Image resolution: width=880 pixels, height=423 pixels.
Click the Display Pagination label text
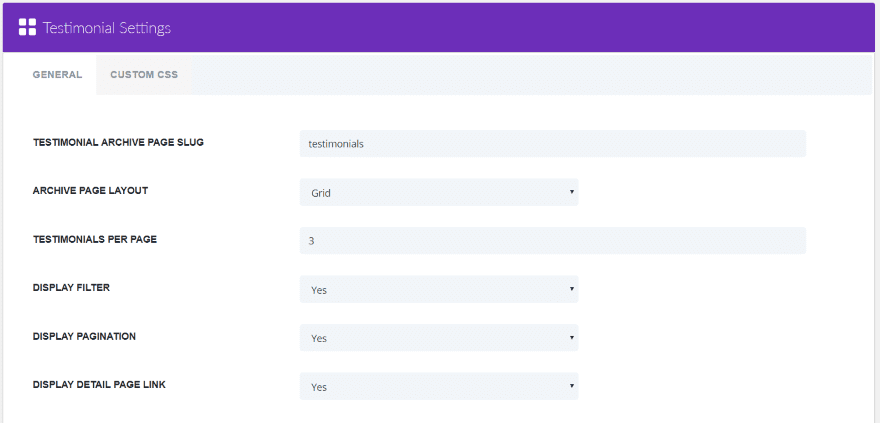pyautogui.click(x=84, y=336)
